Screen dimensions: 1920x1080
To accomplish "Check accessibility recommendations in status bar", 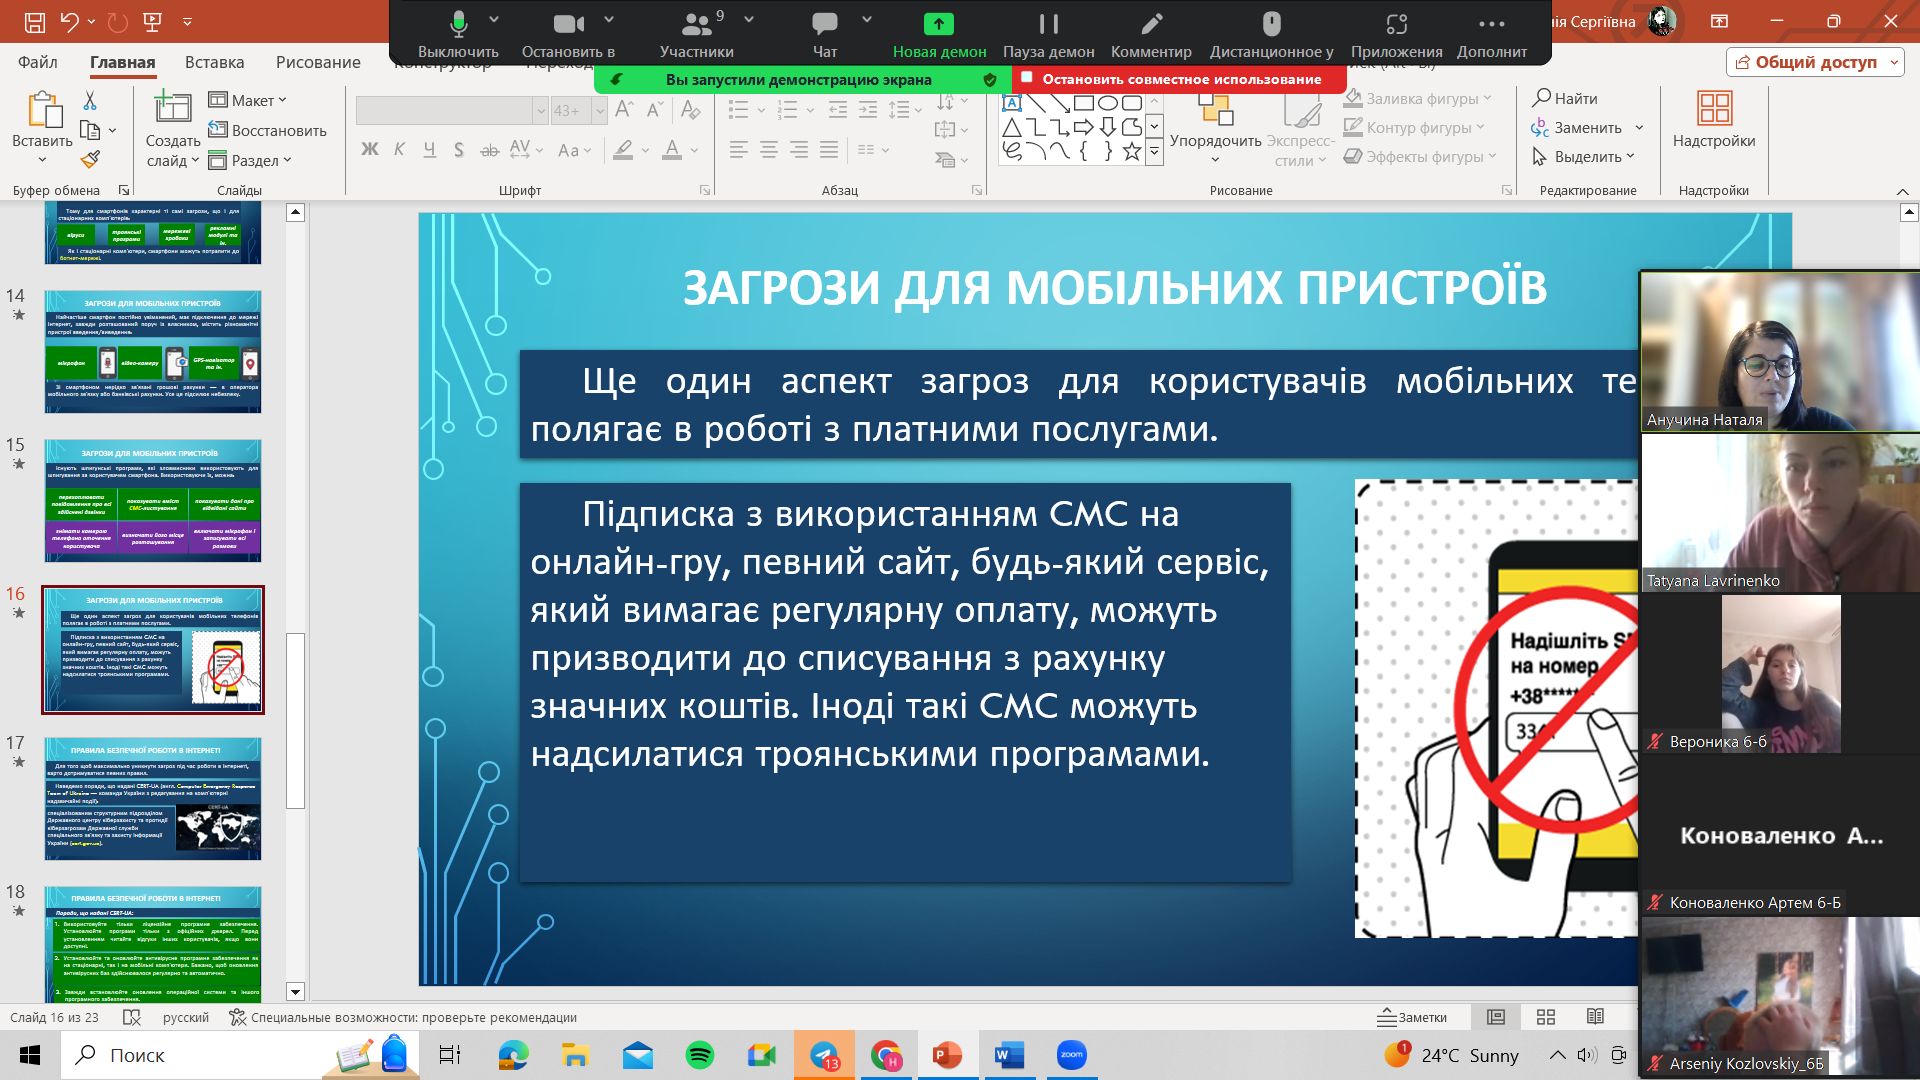I will pos(403,1017).
